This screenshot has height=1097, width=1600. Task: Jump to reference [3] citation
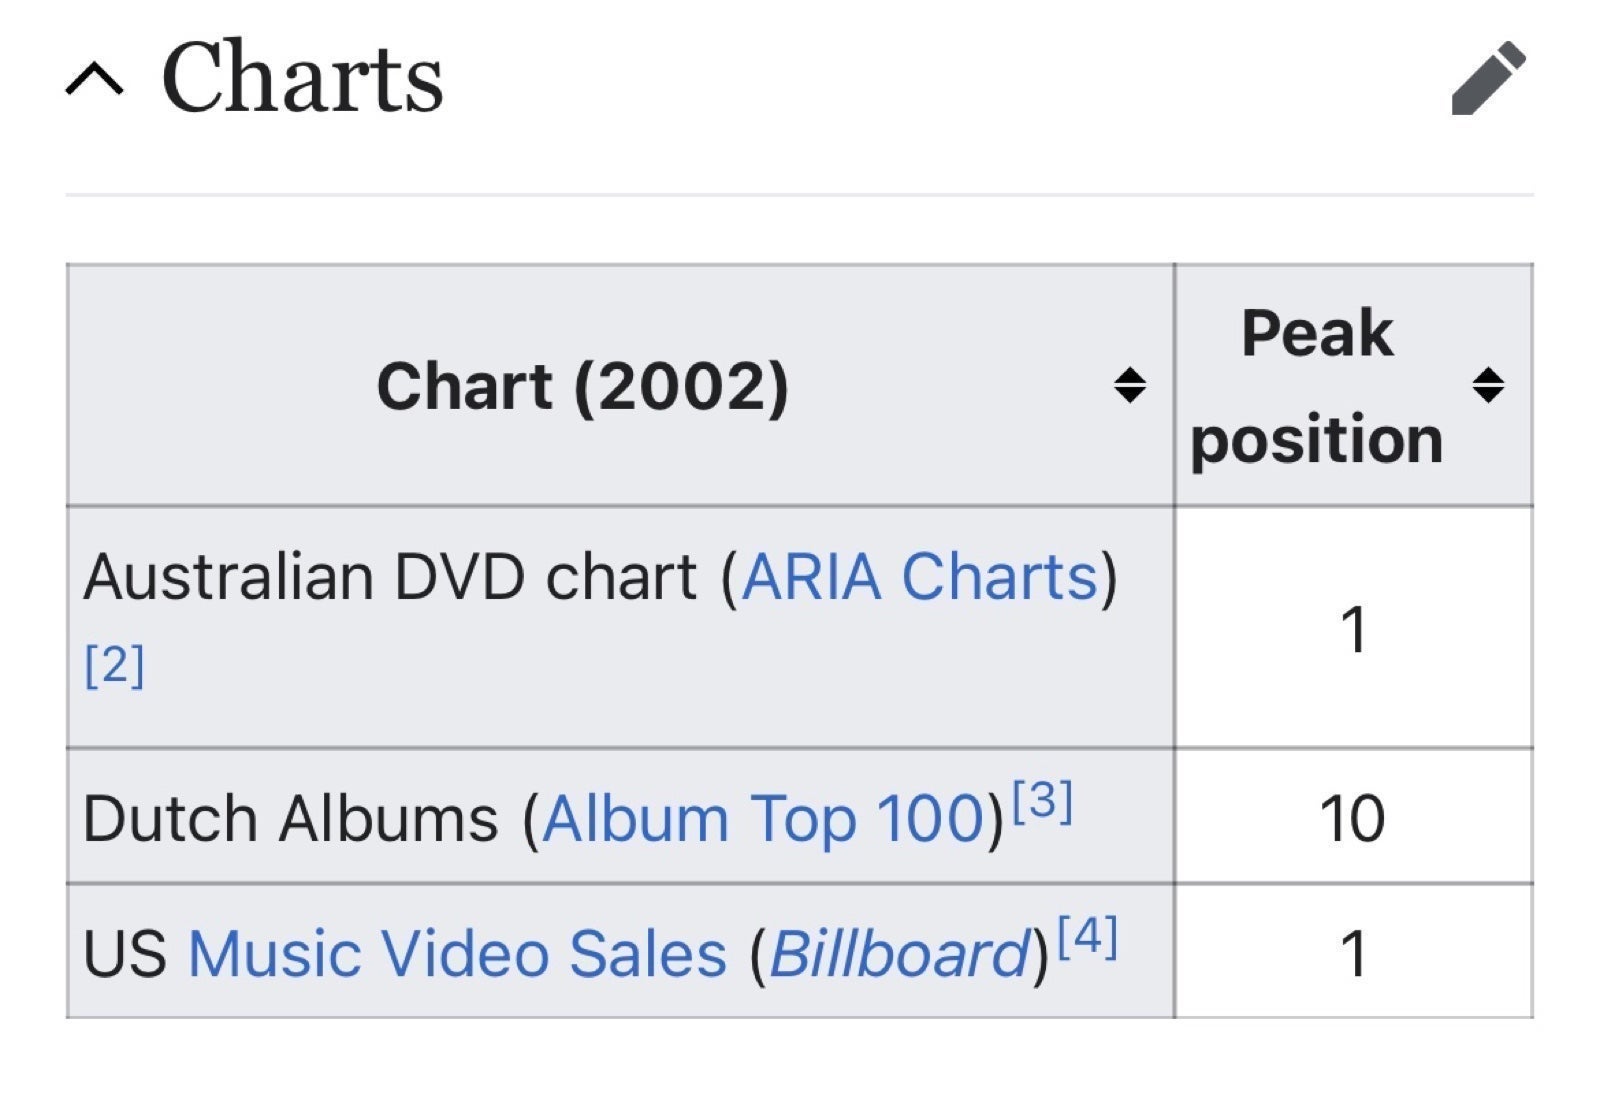pyautogui.click(x=1042, y=802)
